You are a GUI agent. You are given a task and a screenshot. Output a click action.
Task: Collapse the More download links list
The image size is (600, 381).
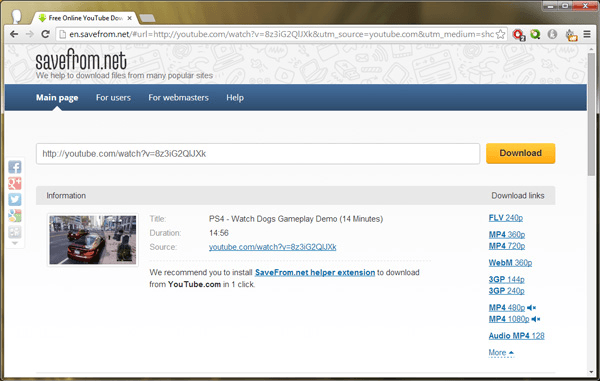[x=501, y=352]
